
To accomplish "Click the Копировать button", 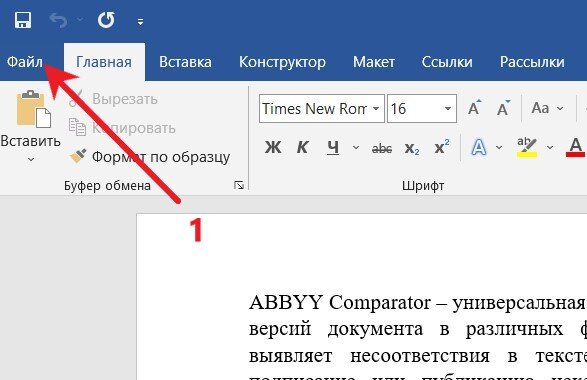I will (x=122, y=128).
